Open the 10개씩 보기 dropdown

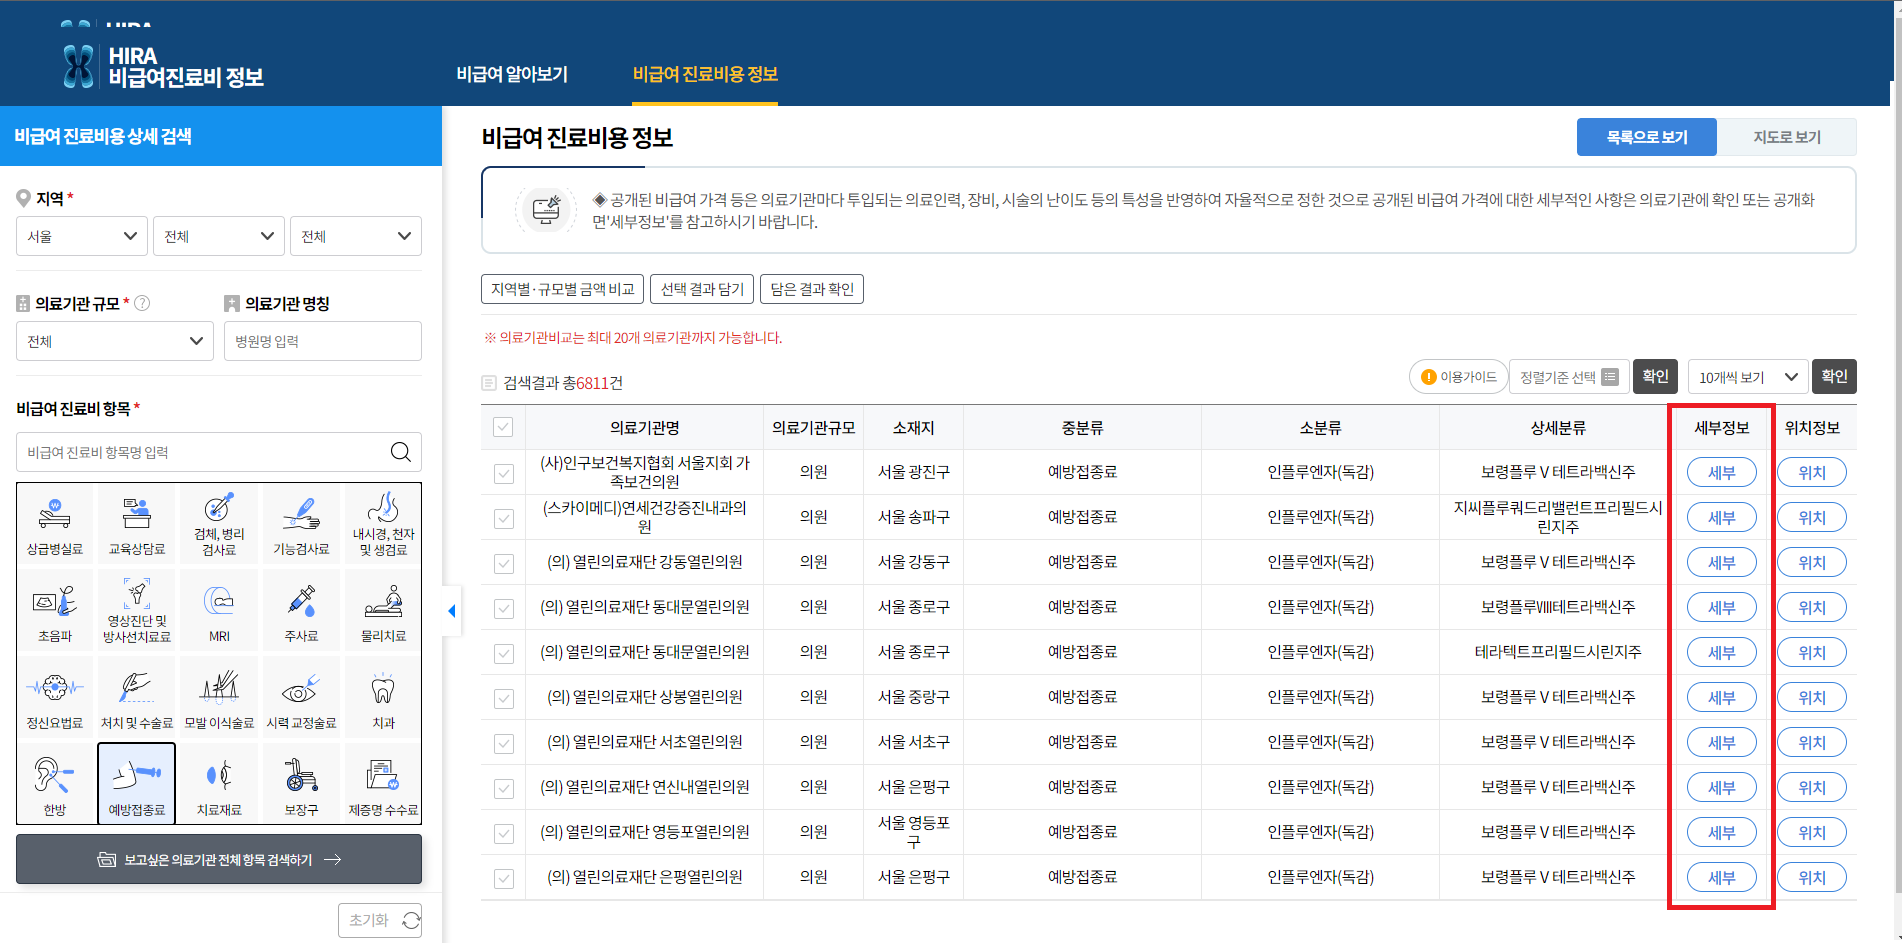click(x=1748, y=377)
